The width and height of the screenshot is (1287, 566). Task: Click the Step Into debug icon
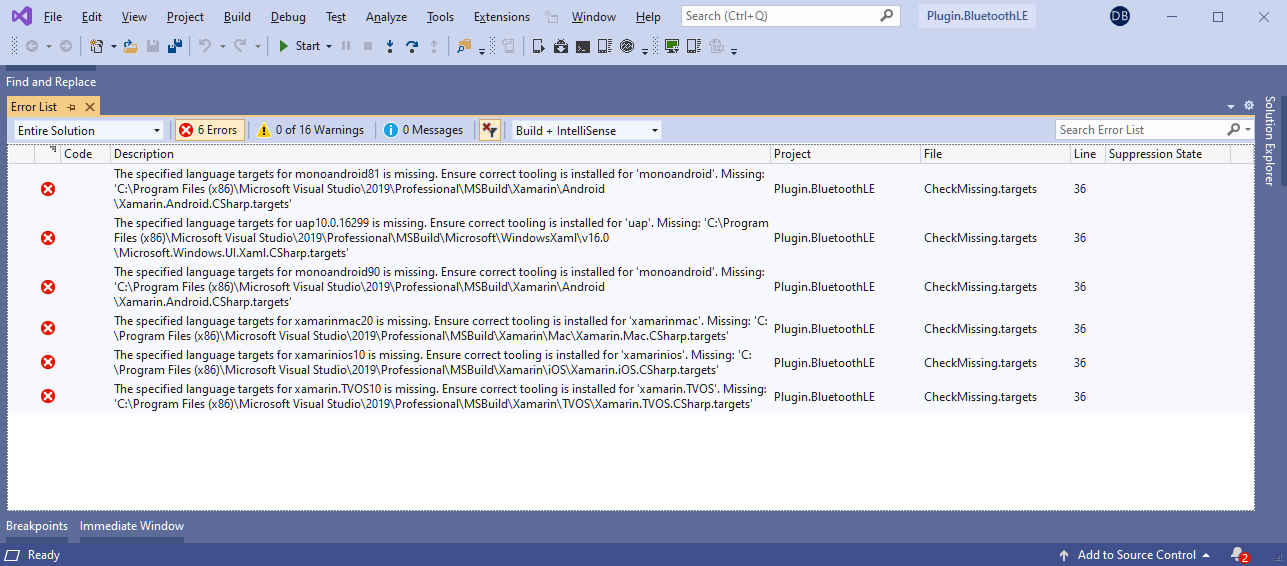390,46
